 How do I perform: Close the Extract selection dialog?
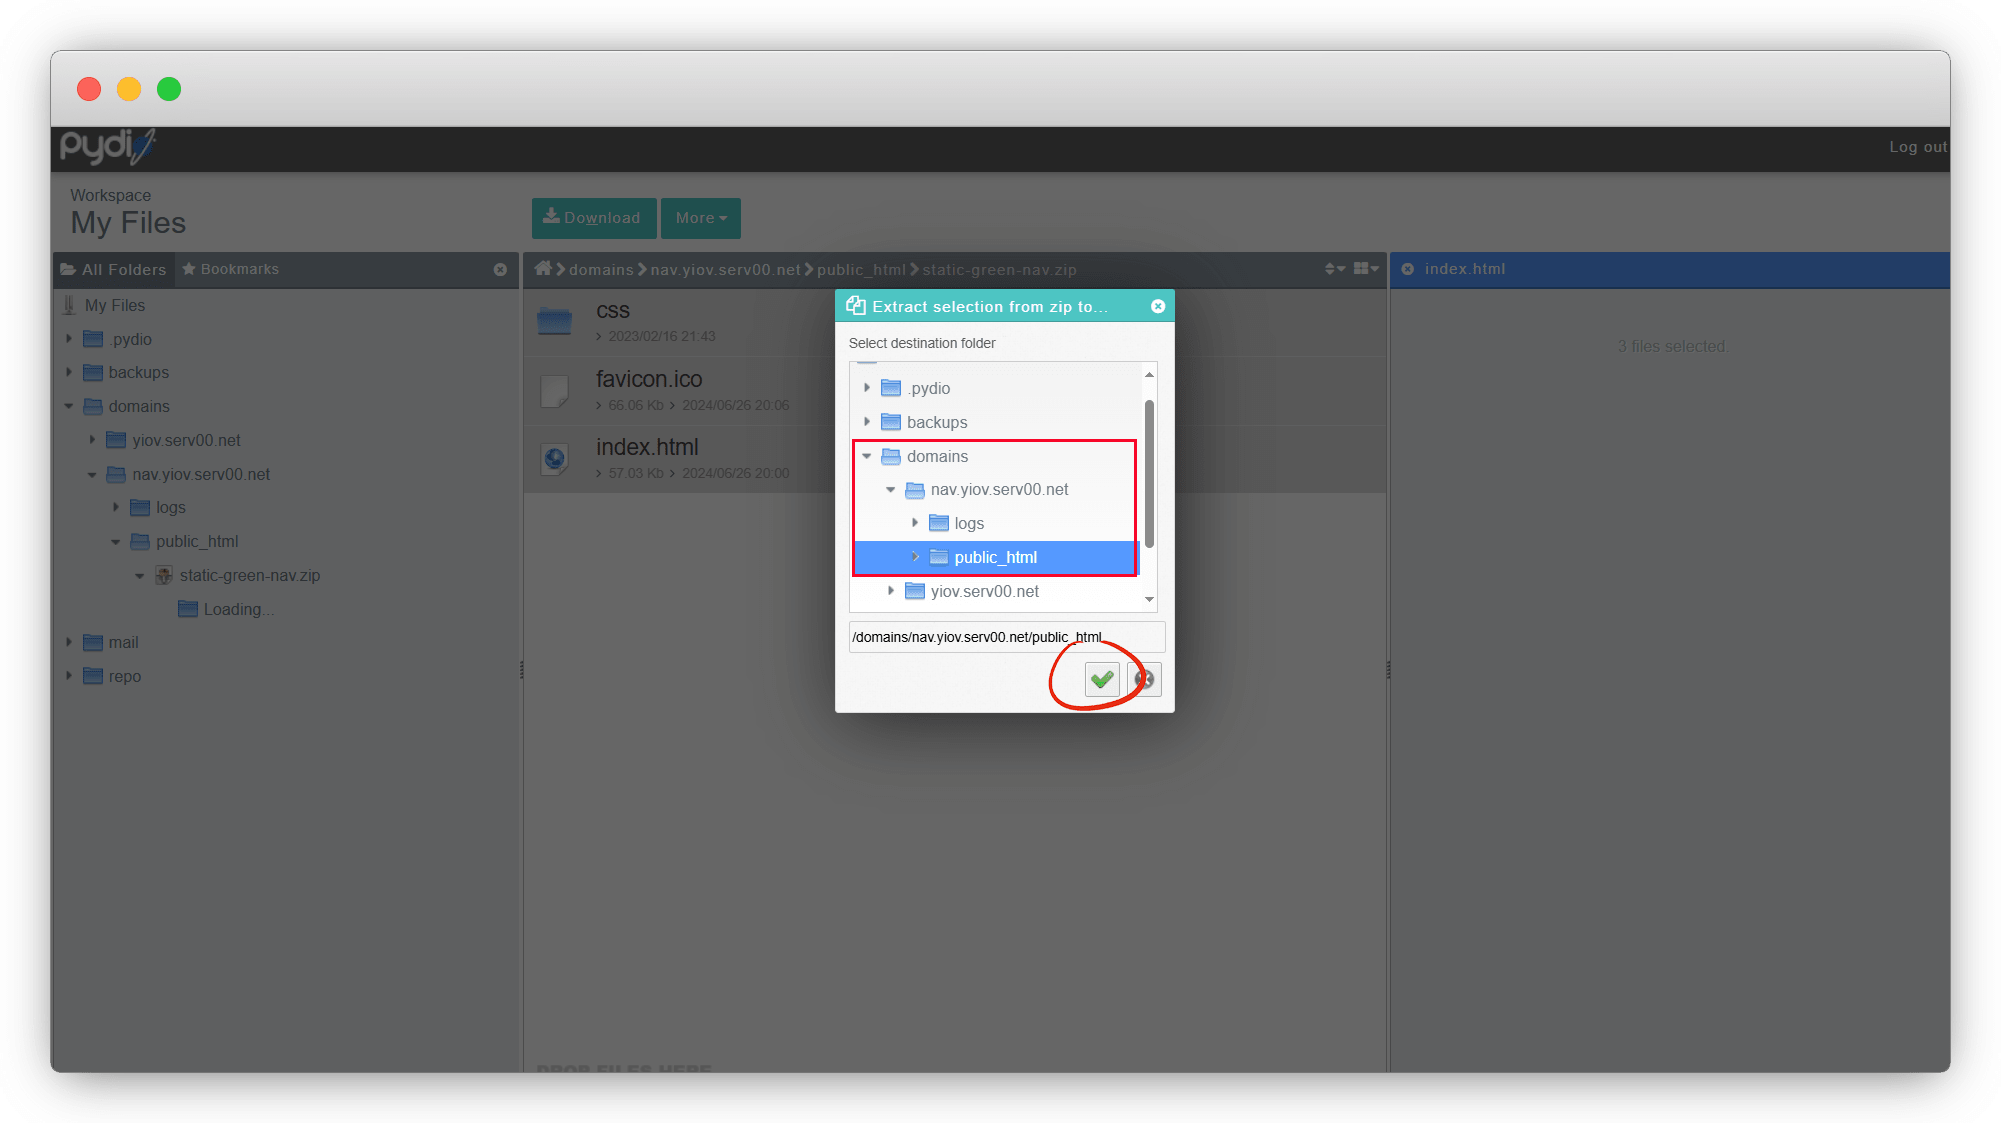point(1158,307)
